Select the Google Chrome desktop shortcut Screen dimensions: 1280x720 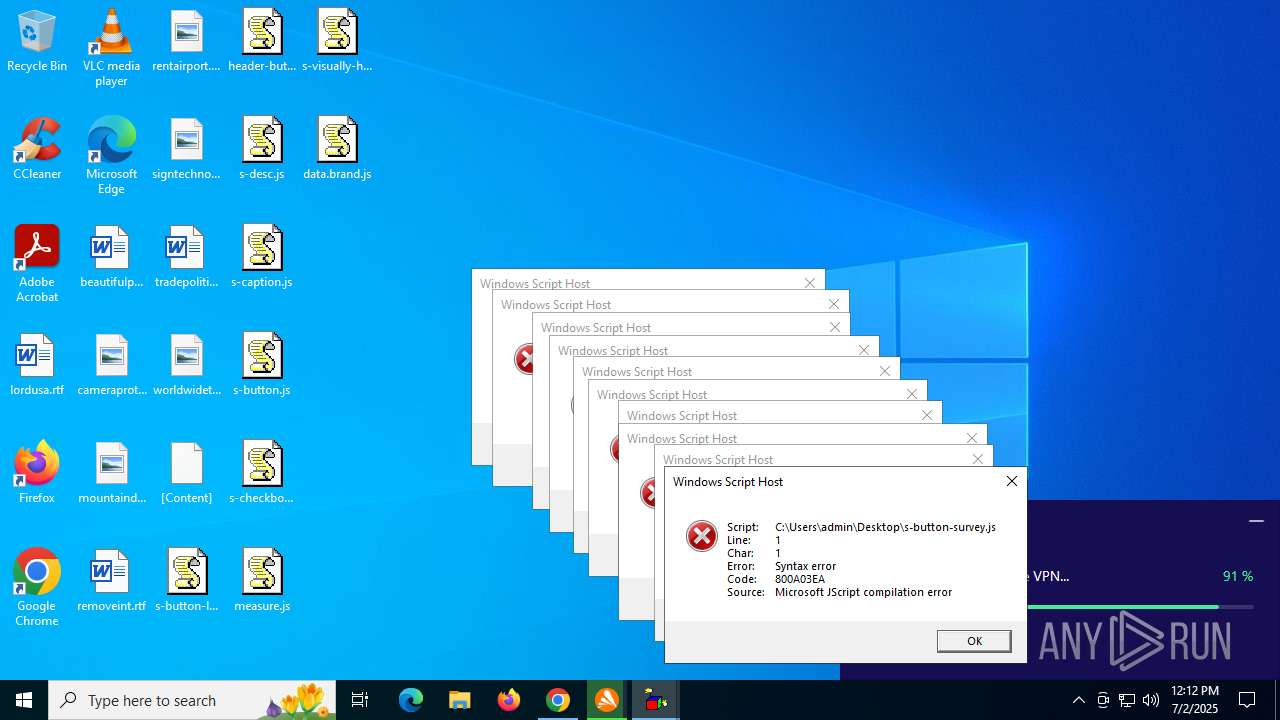click(x=37, y=588)
